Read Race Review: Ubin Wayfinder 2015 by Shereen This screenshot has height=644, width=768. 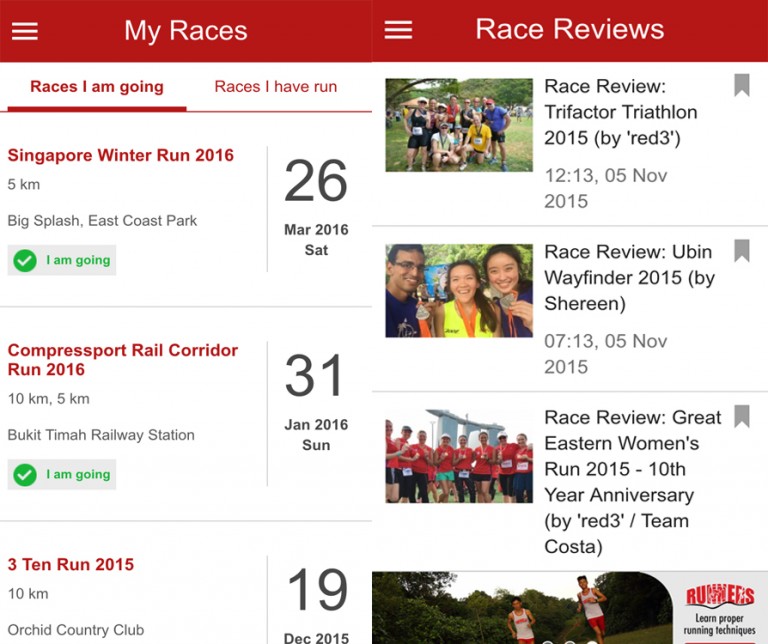(629, 278)
